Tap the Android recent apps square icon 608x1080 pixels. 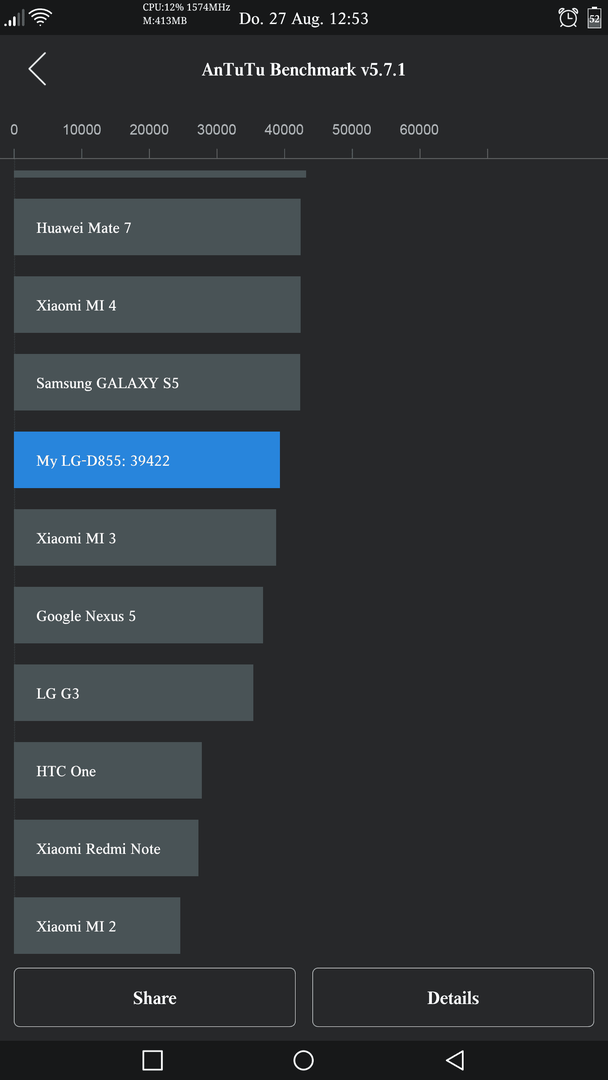pos(152,1059)
